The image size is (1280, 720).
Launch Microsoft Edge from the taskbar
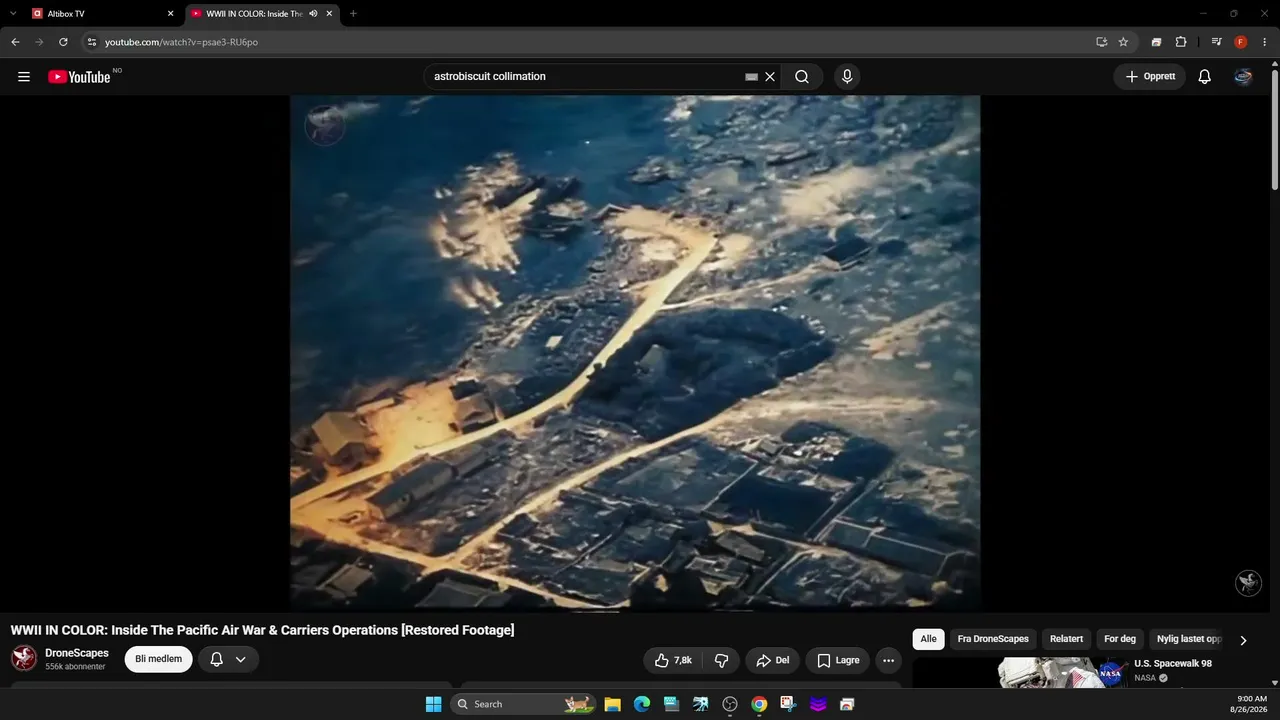click(642, 704)
